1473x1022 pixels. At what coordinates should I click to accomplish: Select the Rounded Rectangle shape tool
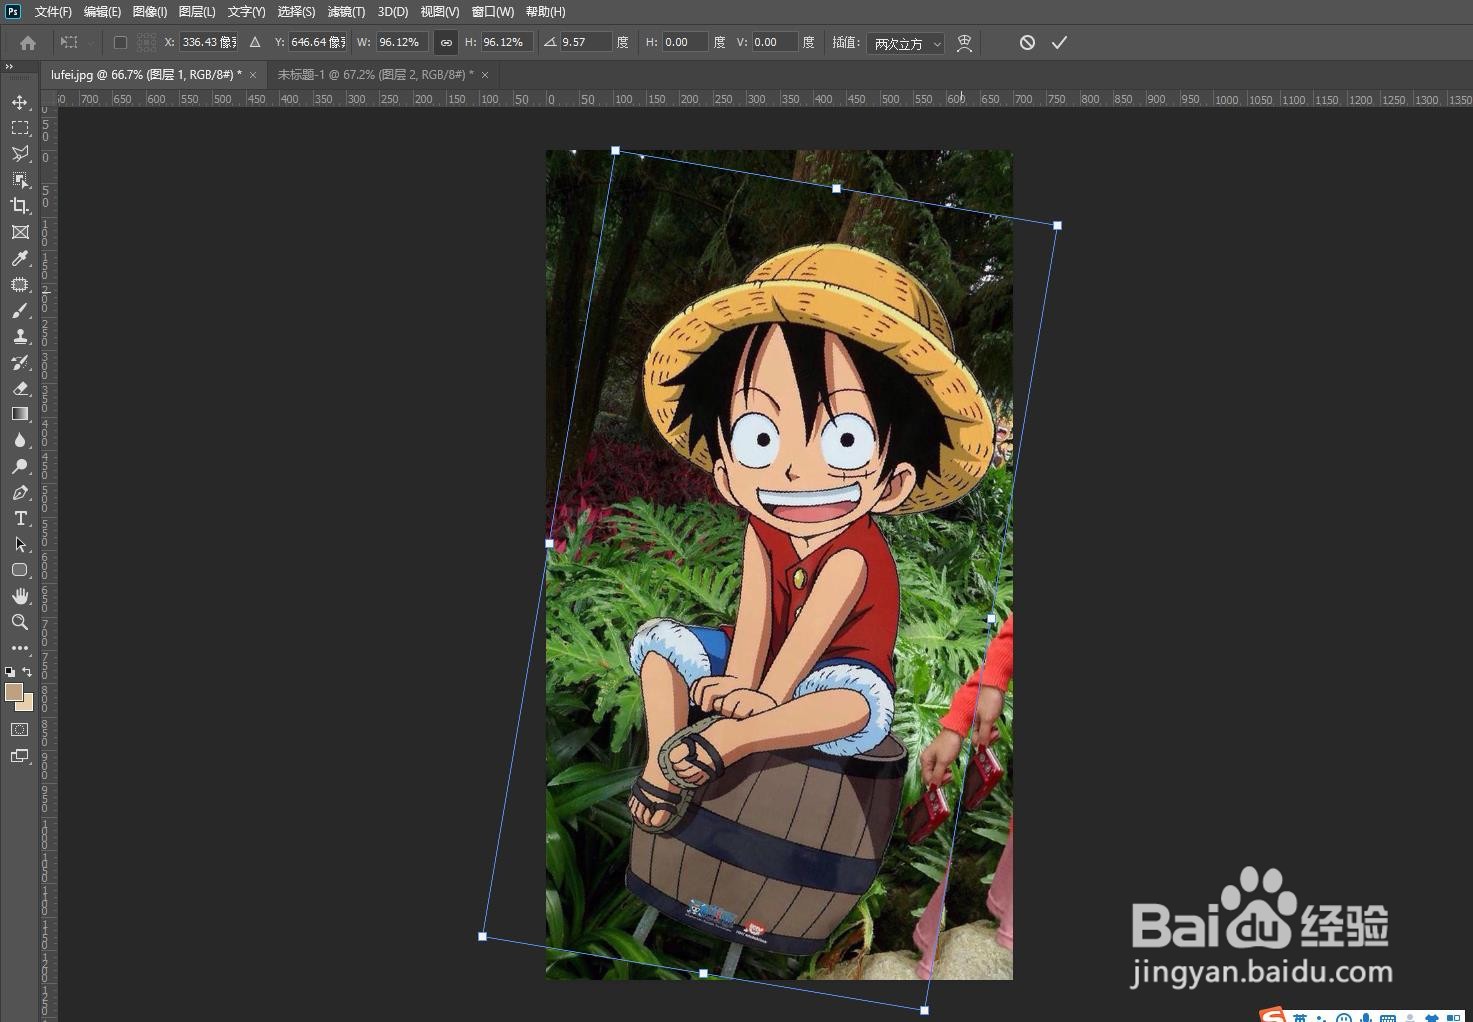[20, 570]
